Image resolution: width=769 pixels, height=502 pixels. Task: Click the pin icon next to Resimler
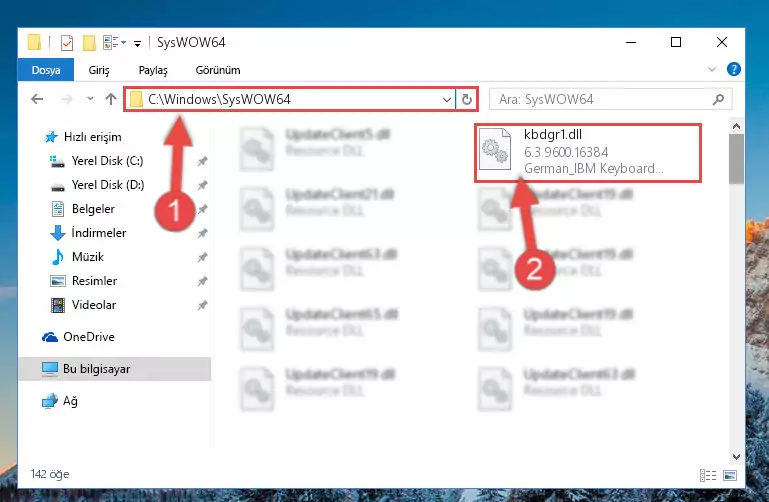coord(202,281)
